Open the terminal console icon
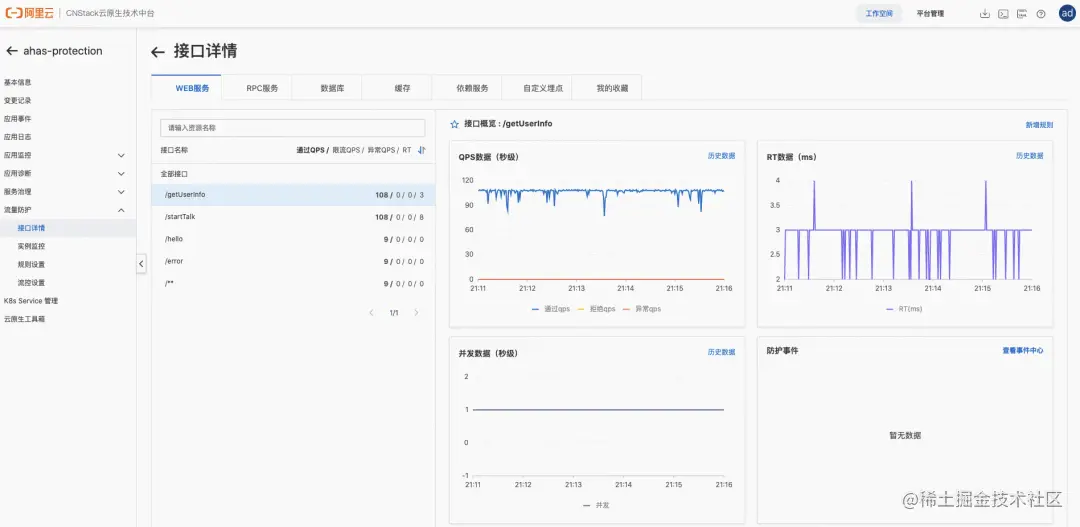 tap(1004, 14)
